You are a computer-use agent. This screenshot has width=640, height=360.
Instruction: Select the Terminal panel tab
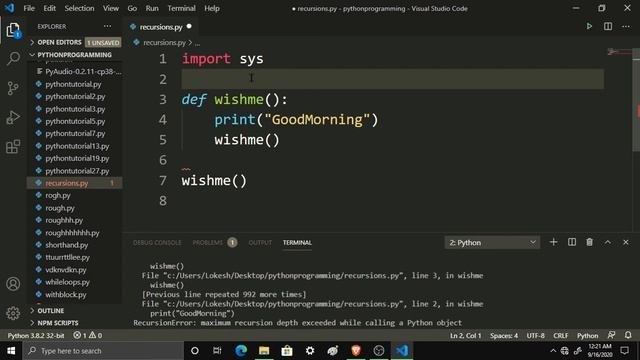297,243
